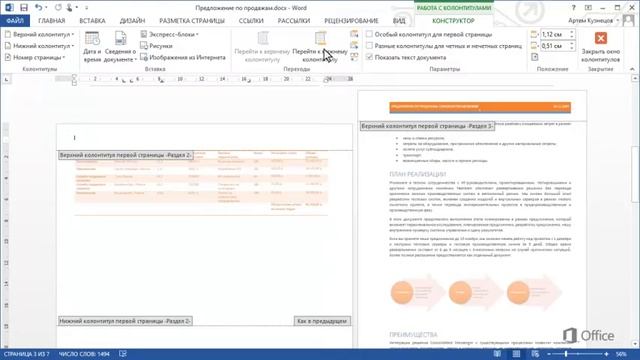This screenshot has height=360, width=640.
Task: Click the ПЛАН РЕАЛИЗАЦИИ heading
Action: pos(417,174)
